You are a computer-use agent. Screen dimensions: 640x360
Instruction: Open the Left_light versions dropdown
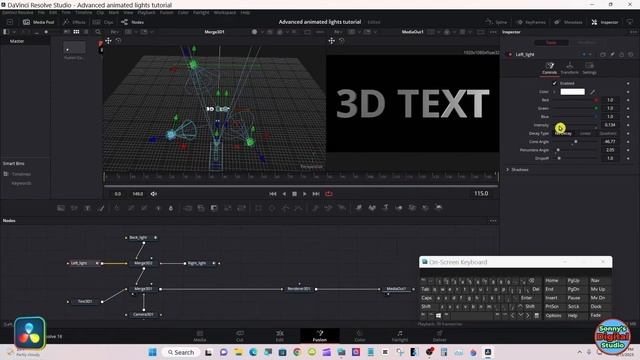pyautogui.click(x=590, y=54)
